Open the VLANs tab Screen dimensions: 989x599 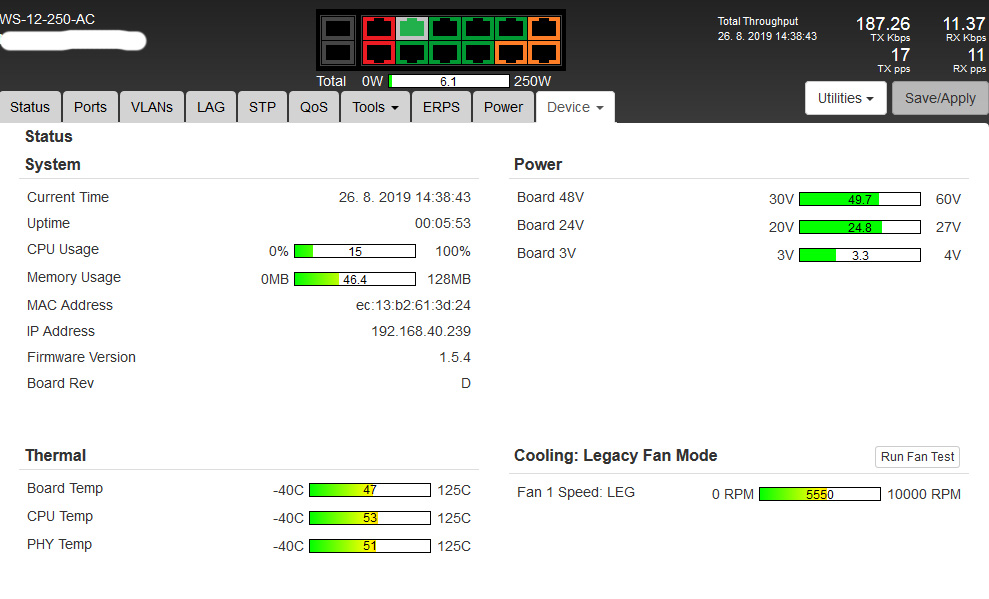pos(151,107)
